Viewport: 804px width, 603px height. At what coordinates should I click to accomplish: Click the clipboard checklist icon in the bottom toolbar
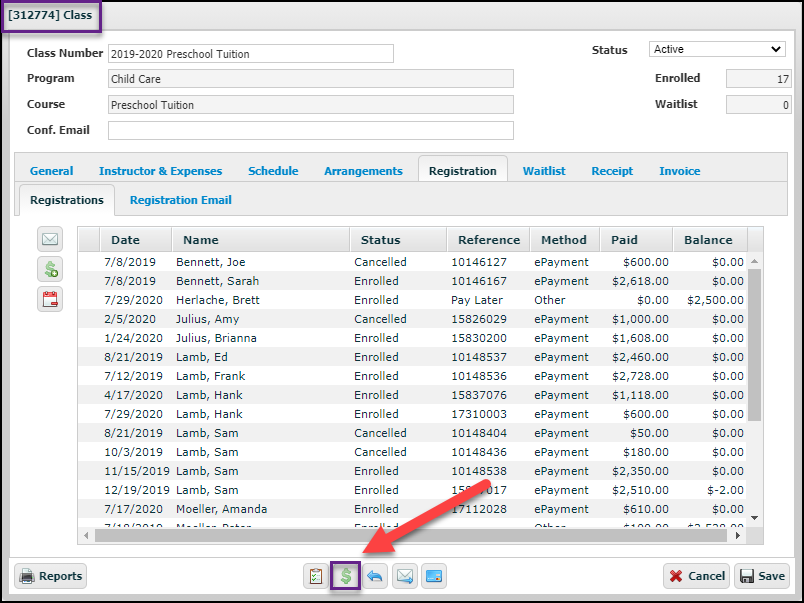316,576
